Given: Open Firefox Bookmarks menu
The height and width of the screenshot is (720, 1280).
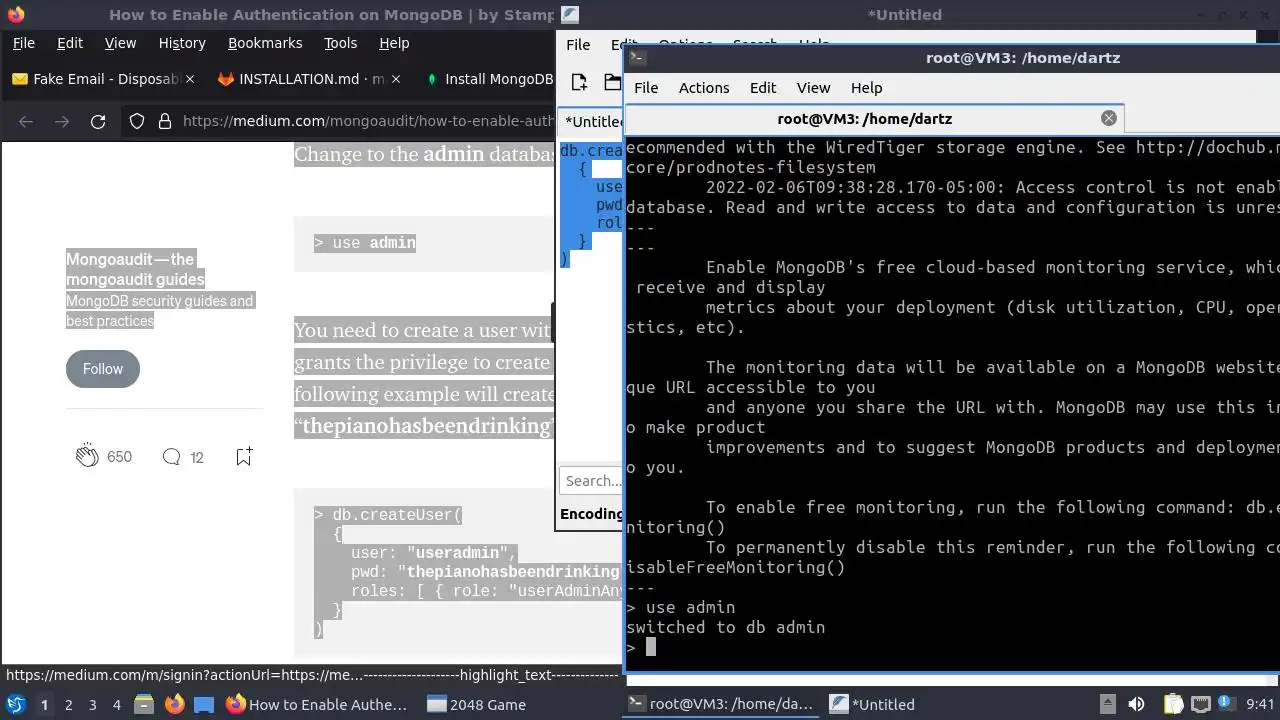Looking at the screenshot, I should 265,43.
